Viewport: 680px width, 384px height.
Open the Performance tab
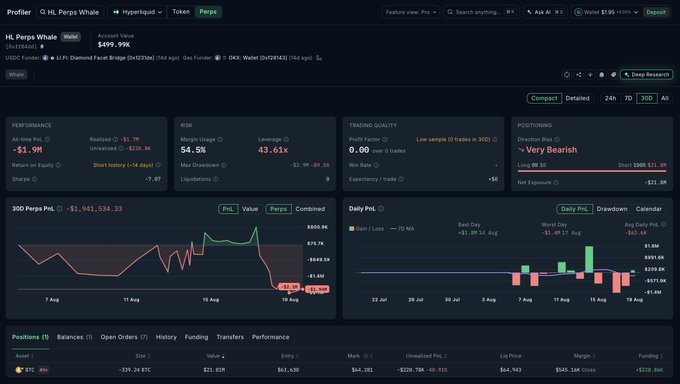271,337
